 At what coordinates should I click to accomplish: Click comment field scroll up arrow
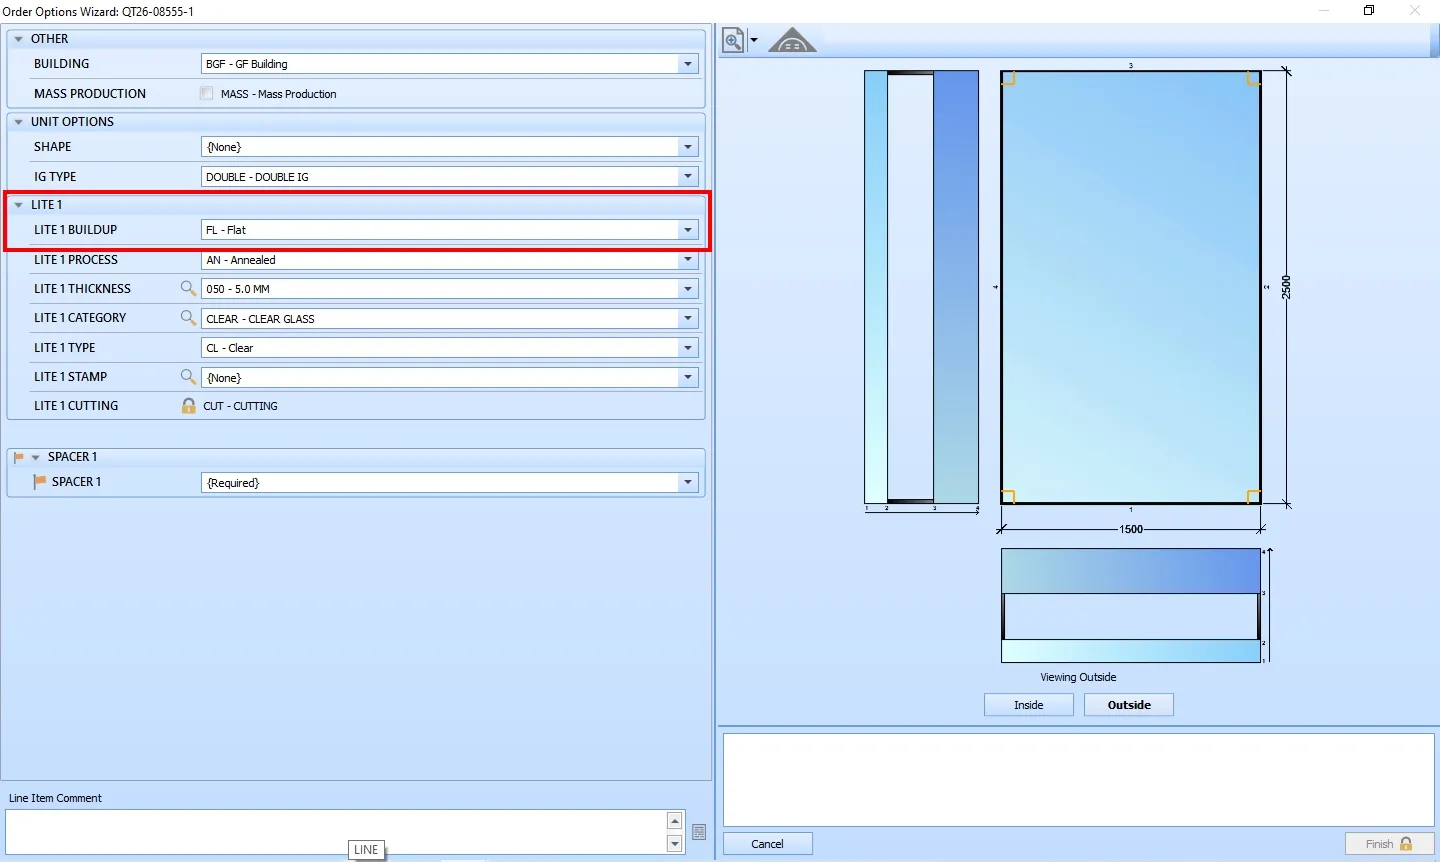(x=675, y=821)
